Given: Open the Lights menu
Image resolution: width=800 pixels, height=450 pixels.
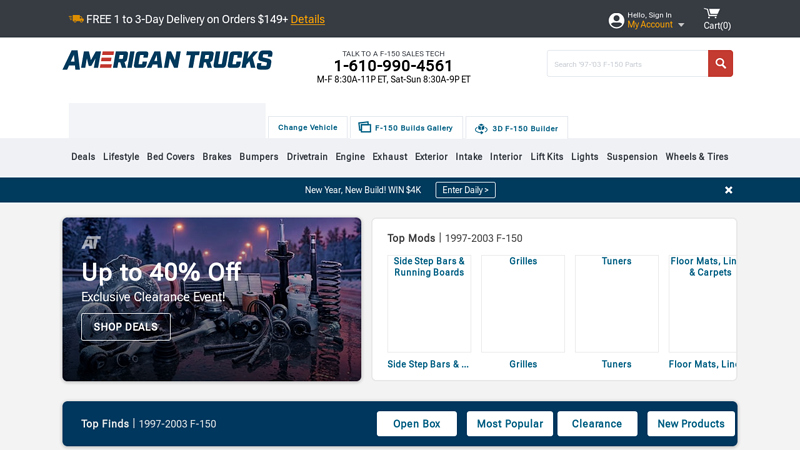Looking at the screenshot, I should (585, 157).
